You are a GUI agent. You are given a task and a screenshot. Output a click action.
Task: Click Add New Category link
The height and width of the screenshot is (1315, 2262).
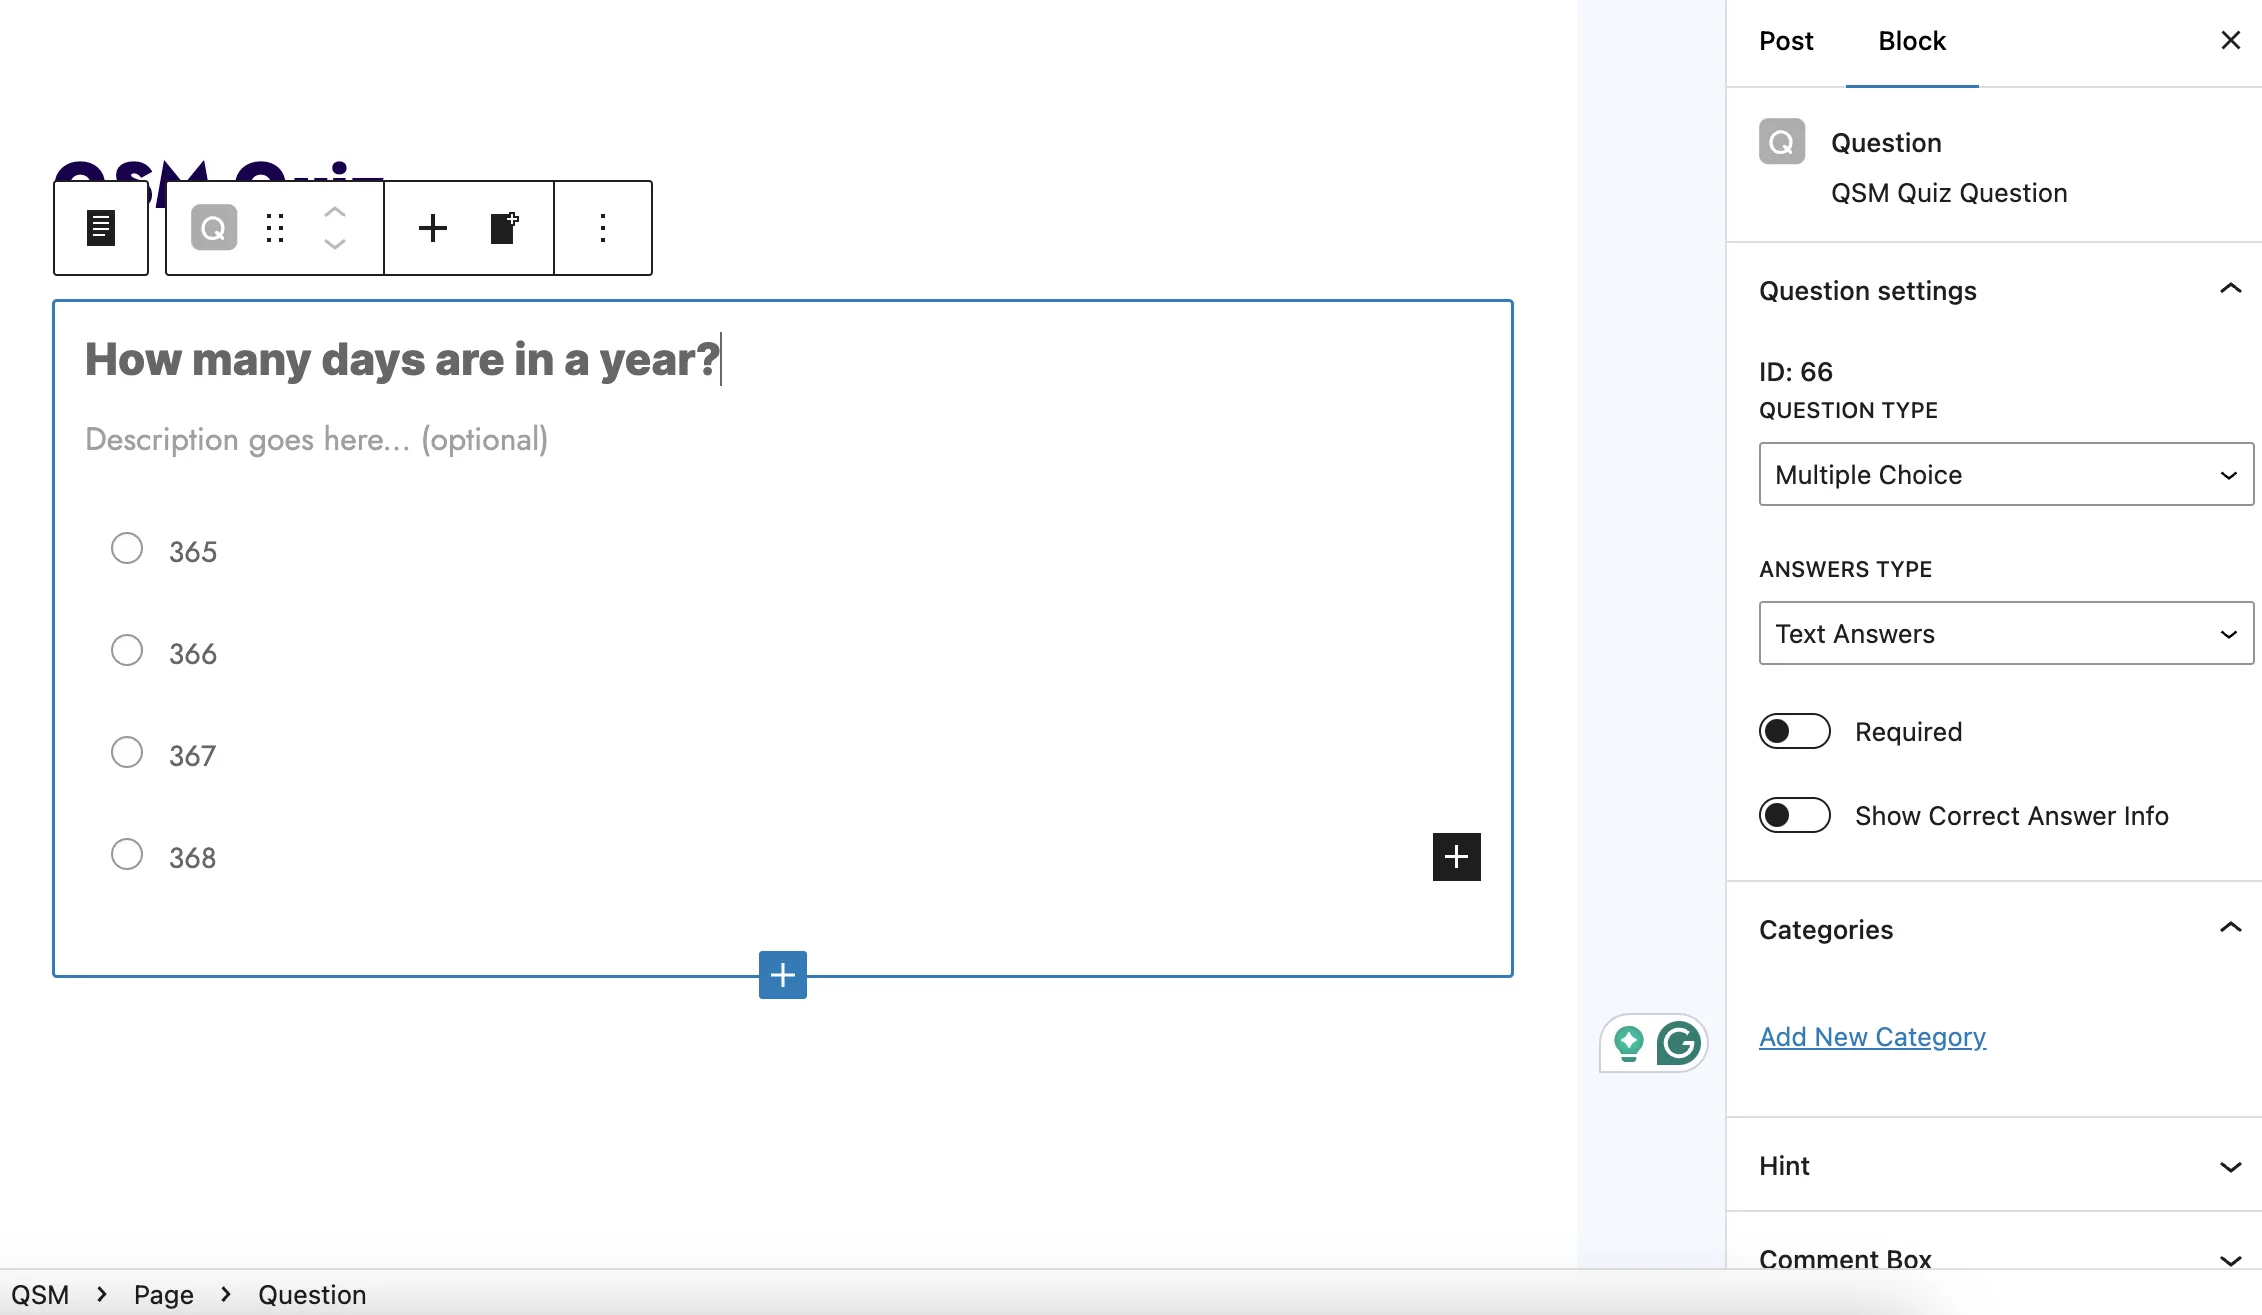1872,1036
